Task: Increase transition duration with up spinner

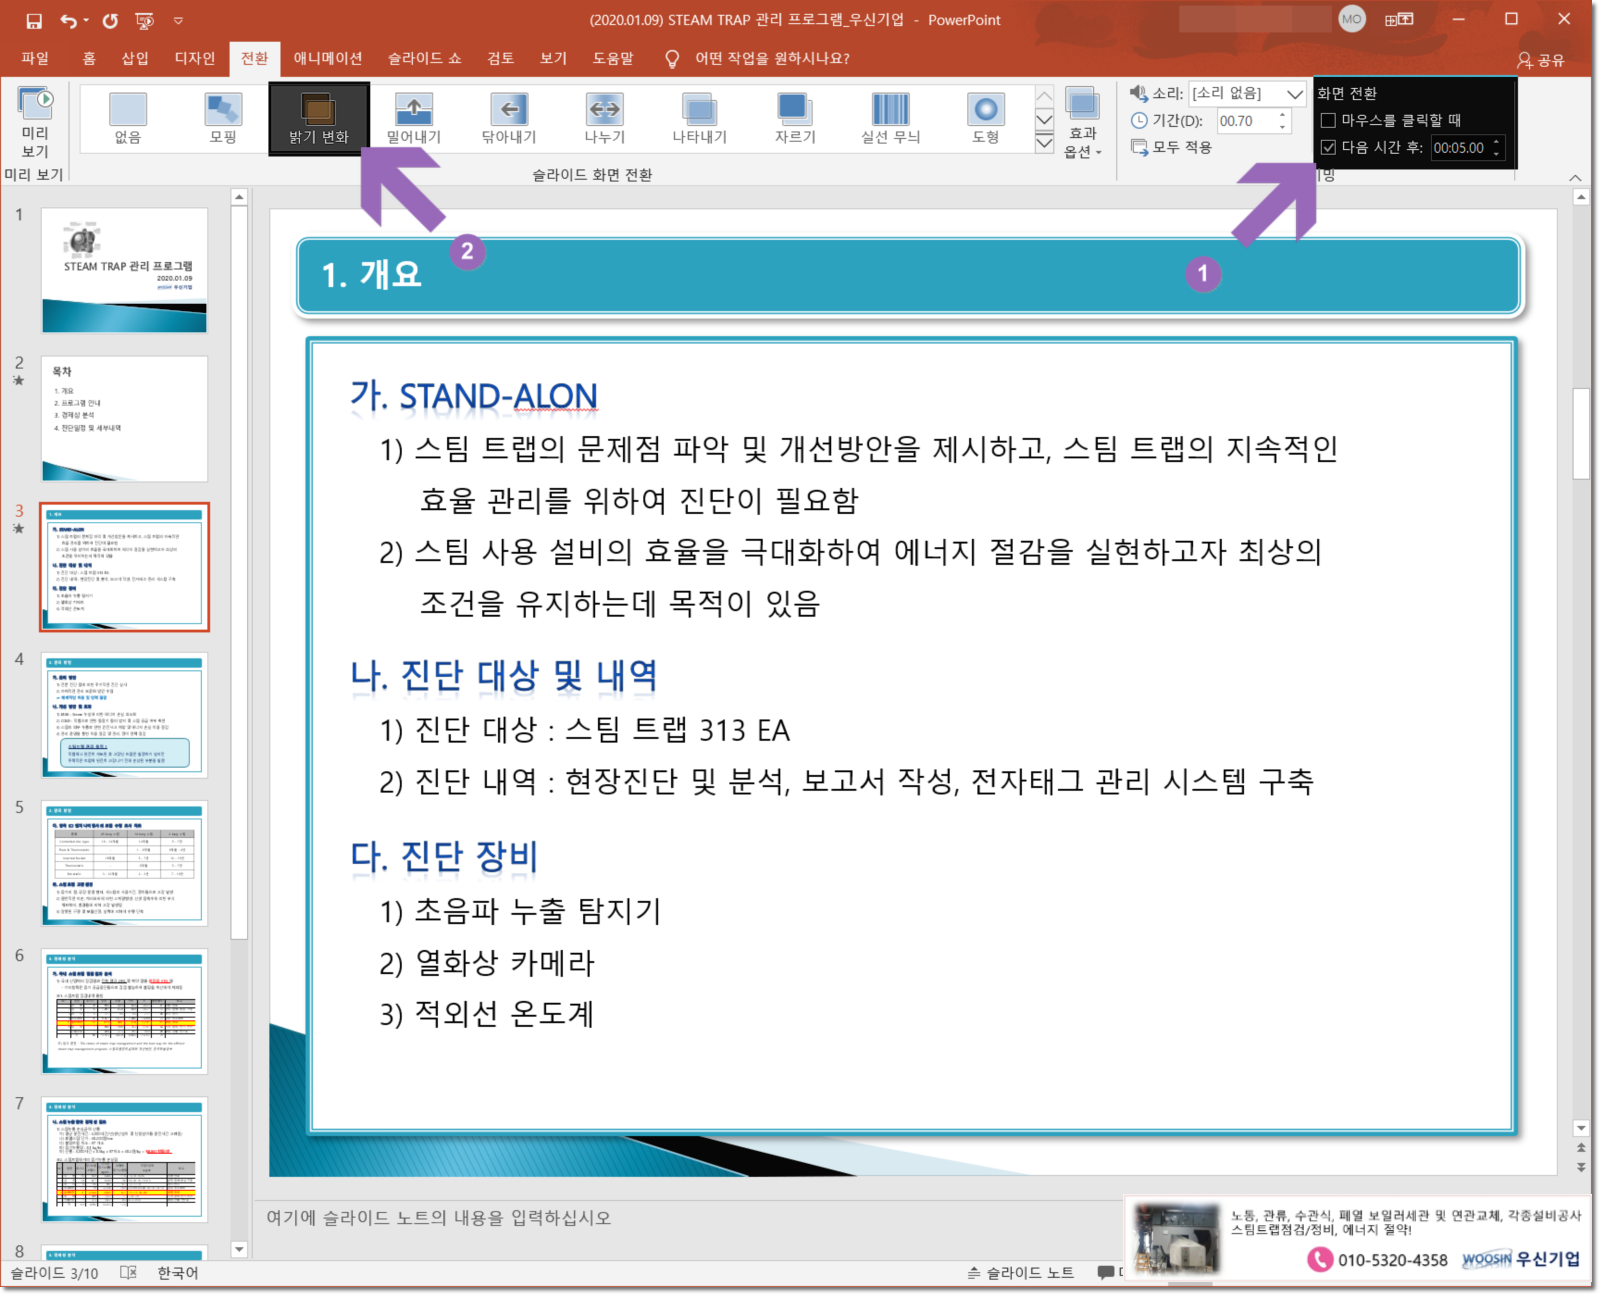Action: pos(1283,115)
